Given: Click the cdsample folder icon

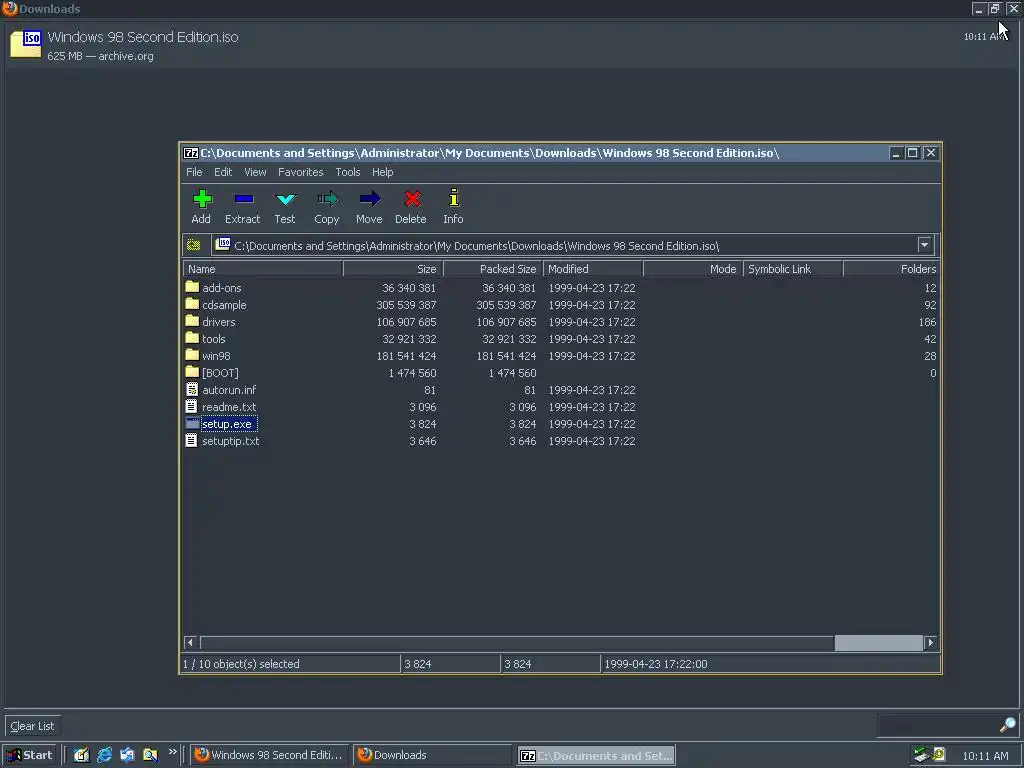Looking at the screenshot, I should click(192, 304).
